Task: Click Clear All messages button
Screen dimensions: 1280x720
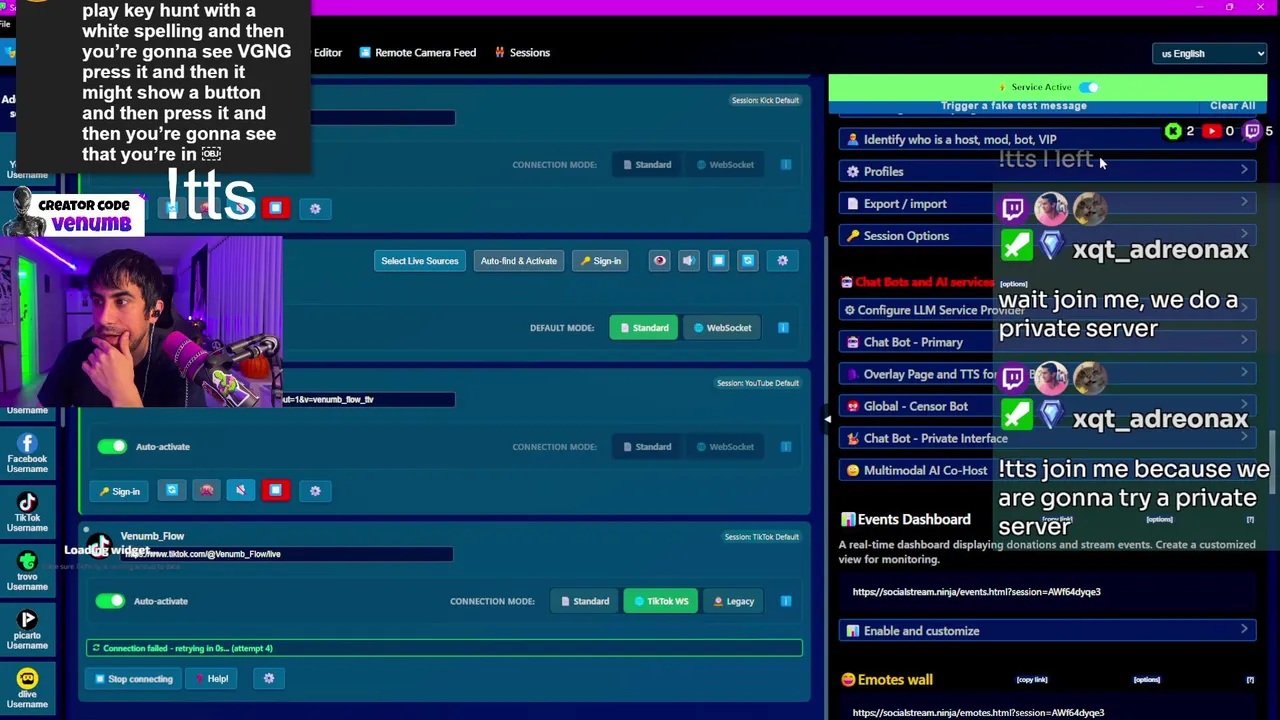Action: (x=1232, y=106)
